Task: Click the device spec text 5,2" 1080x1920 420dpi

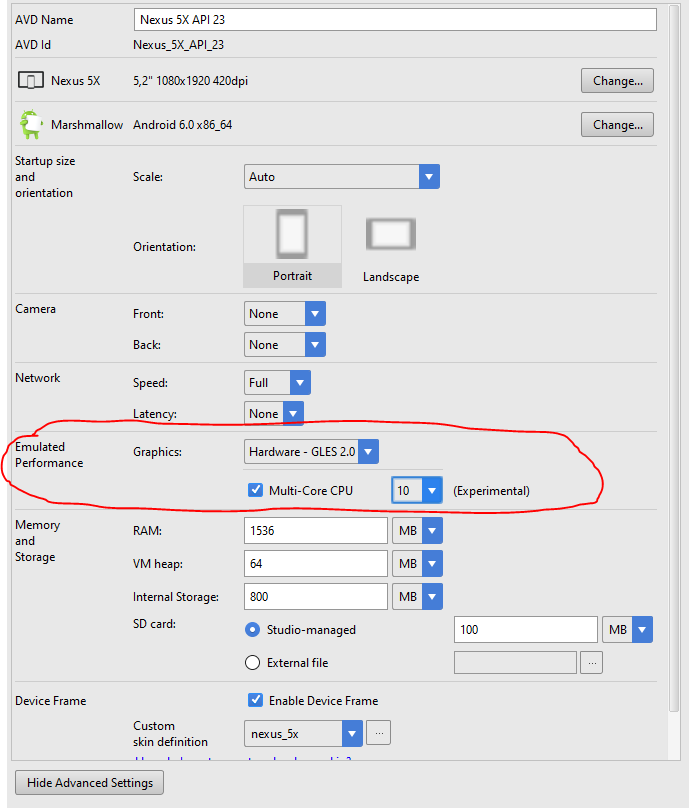Action: tap(191, 81)
